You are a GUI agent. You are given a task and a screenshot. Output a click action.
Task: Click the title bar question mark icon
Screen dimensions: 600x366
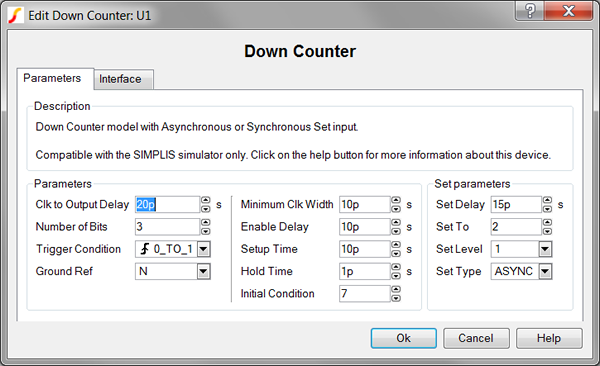pos(530,11)
